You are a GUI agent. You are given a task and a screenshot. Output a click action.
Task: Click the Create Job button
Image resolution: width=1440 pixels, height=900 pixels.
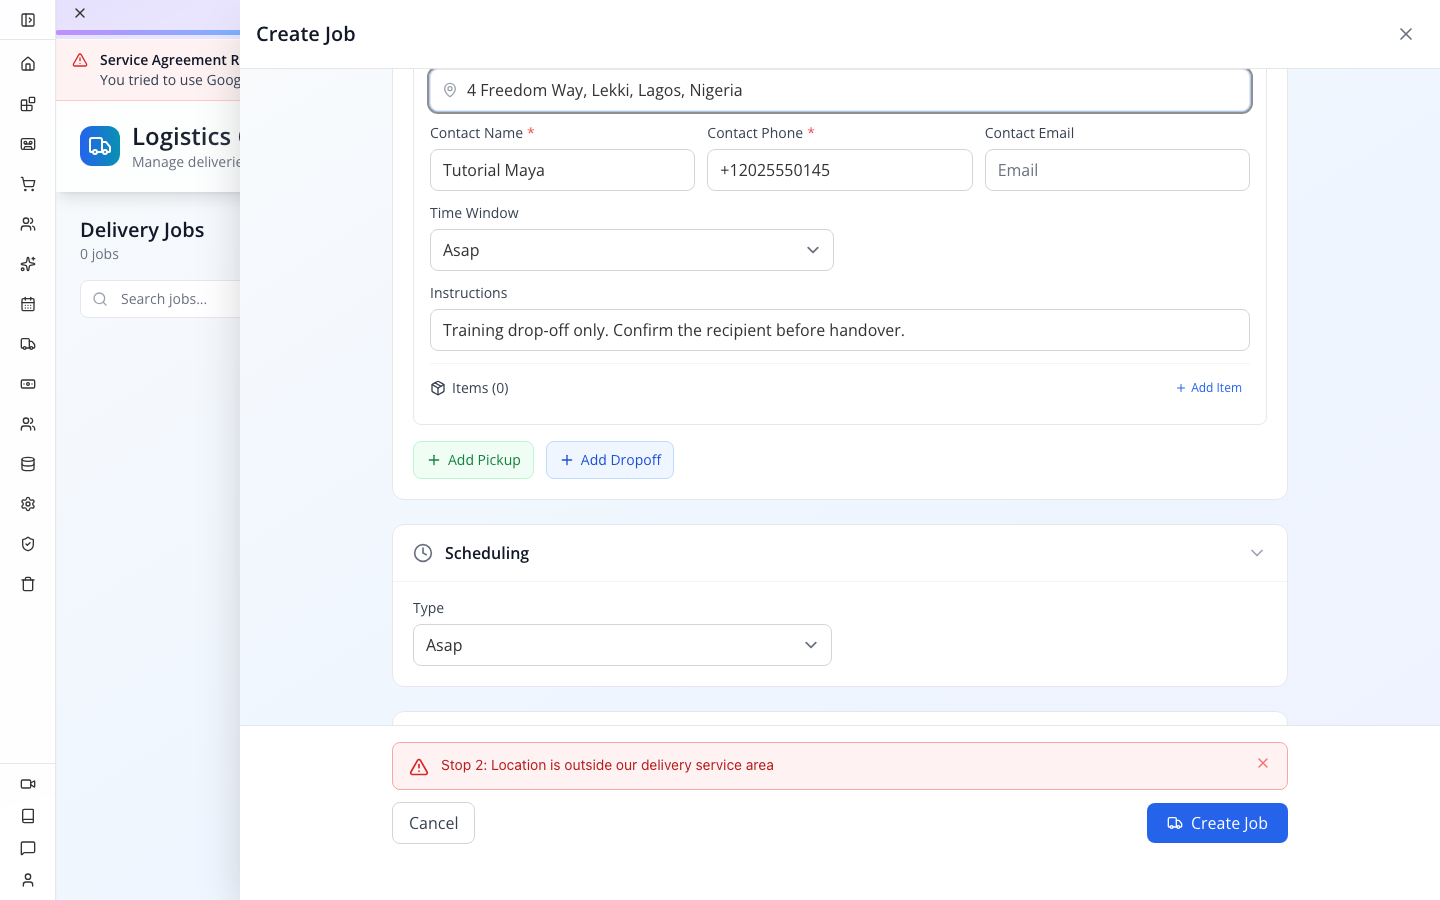(x=1217, y=823)
